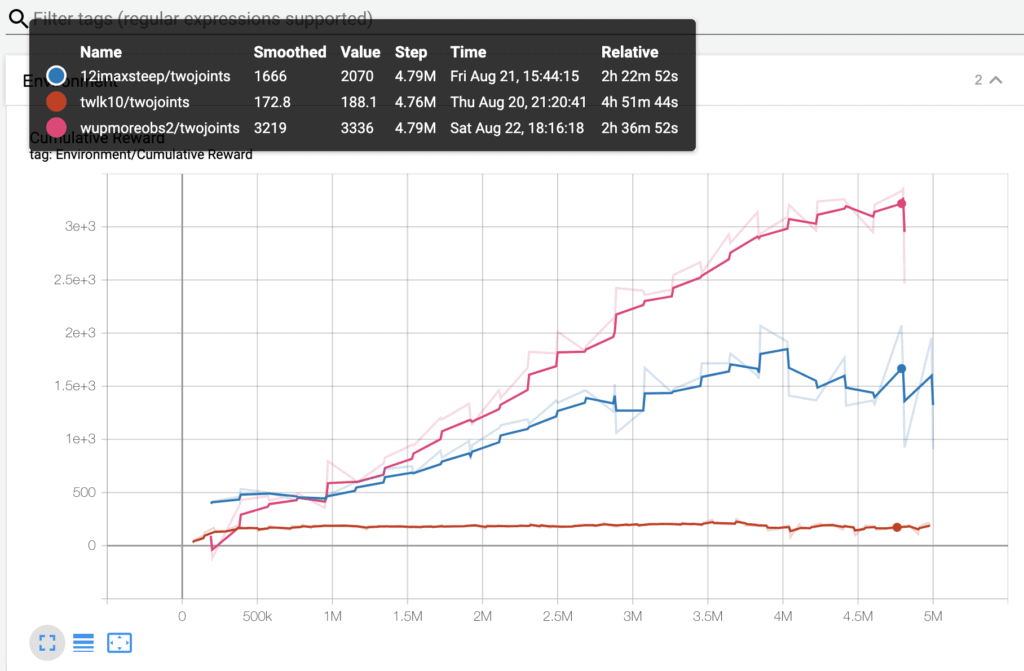Click the fit domain to data icon
Viewport: 1024px width, 671px height.
[x=120, y=643]
